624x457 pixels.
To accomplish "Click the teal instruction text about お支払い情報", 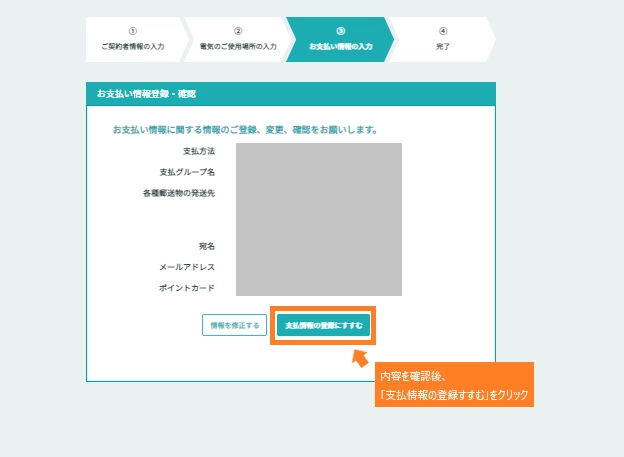I will [244, 130].
